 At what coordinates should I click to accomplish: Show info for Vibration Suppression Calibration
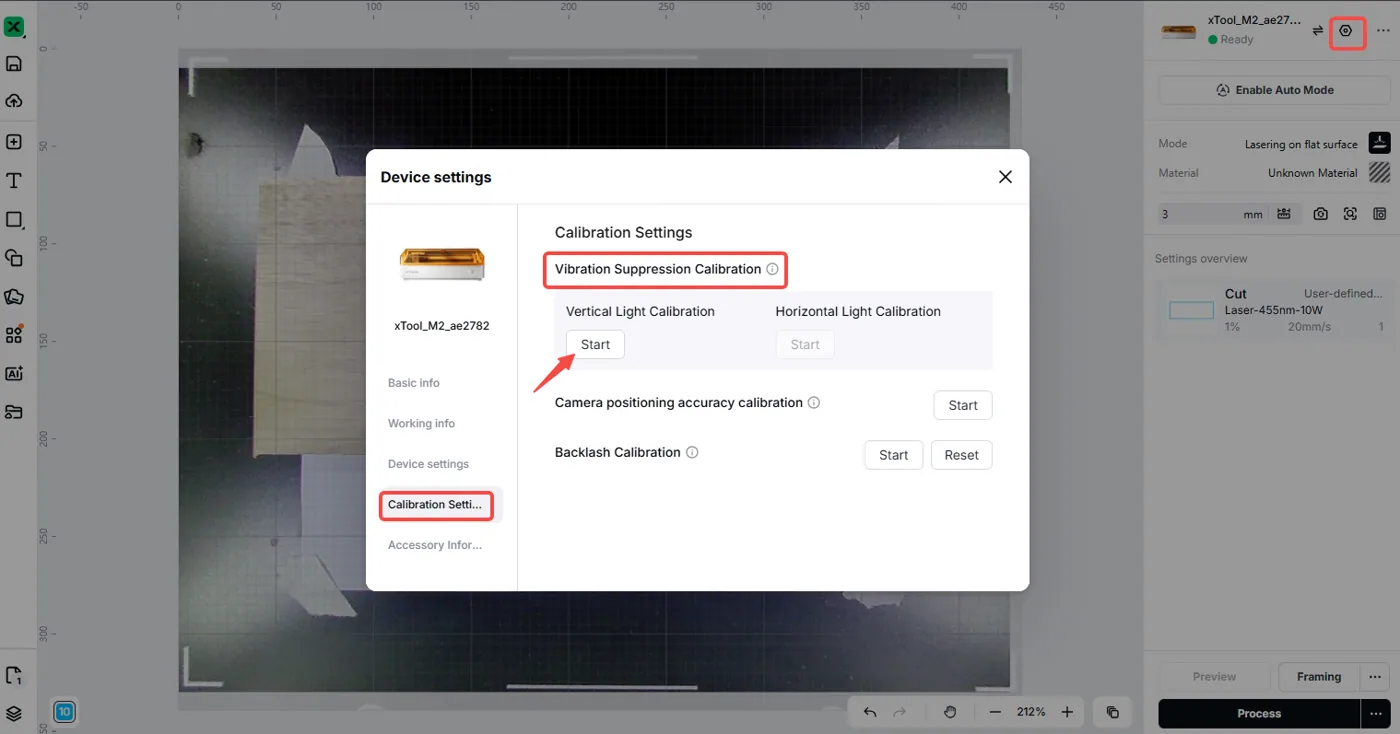pyautogui.click(x=772, y=269)
